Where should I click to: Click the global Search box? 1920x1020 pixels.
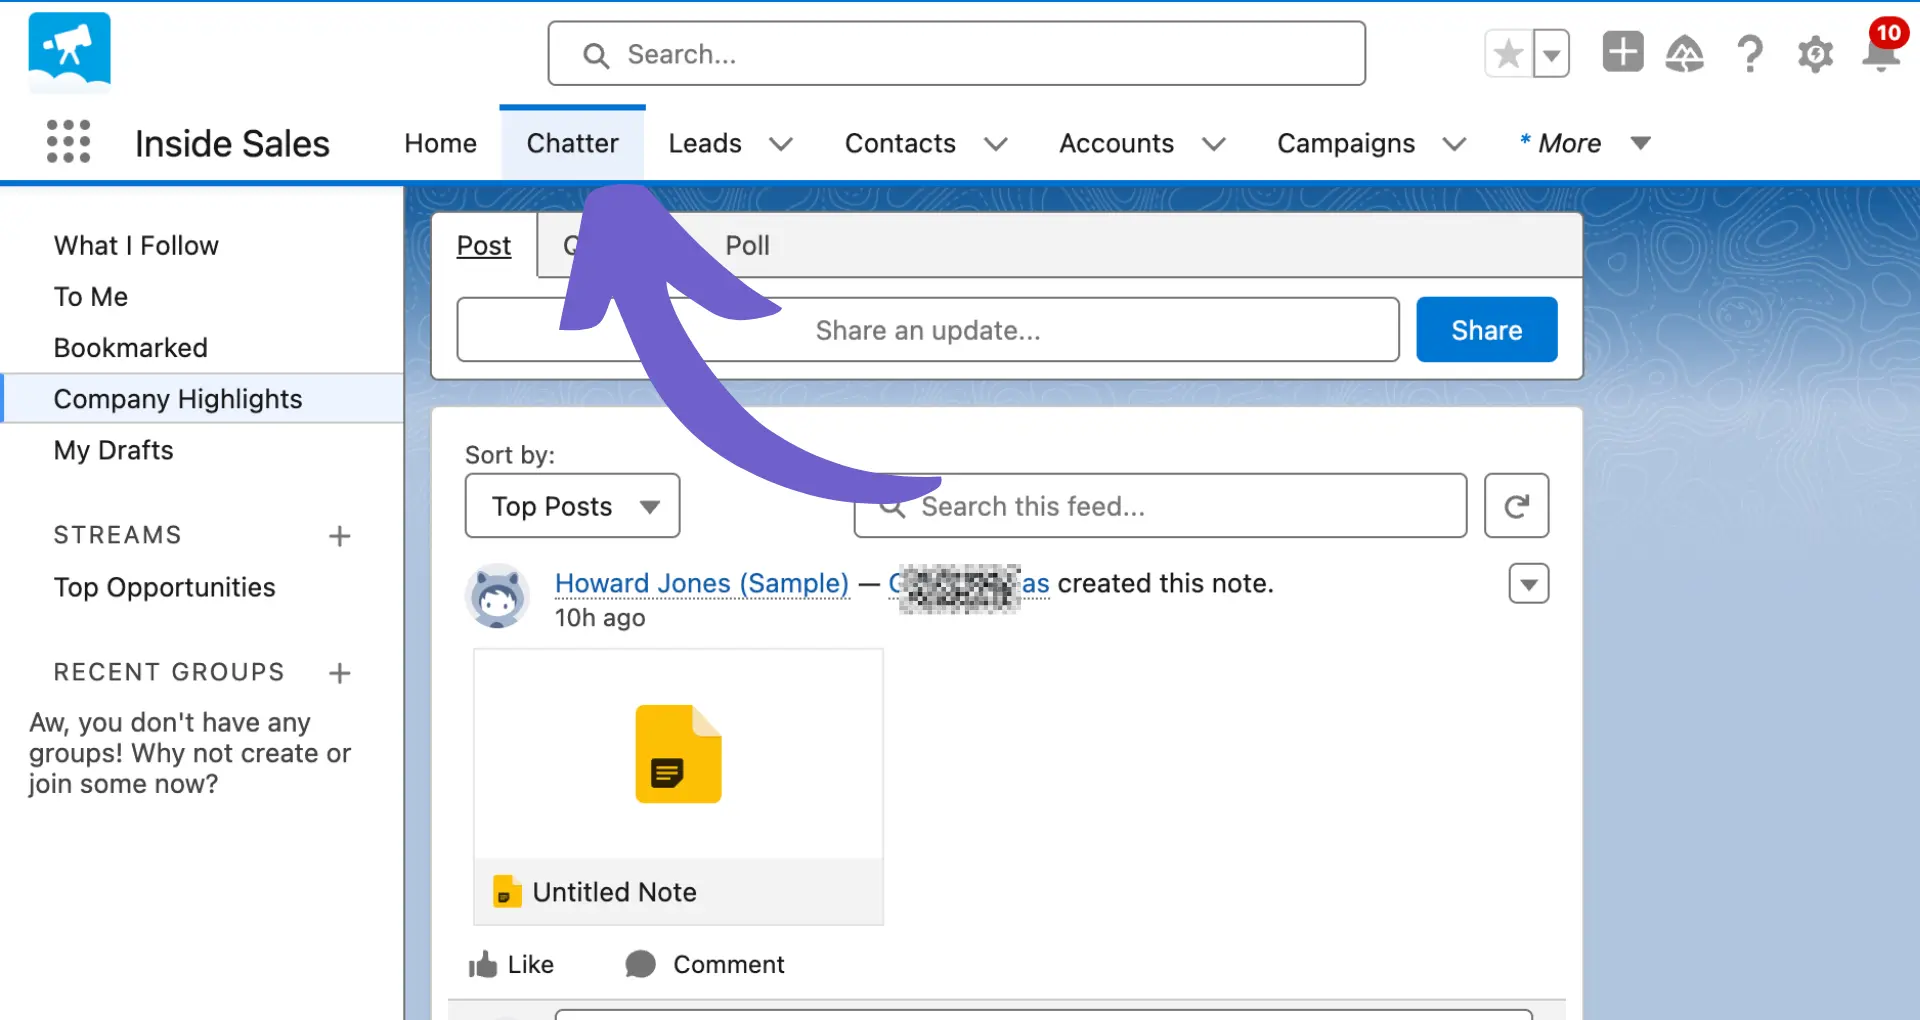point(956,54)
